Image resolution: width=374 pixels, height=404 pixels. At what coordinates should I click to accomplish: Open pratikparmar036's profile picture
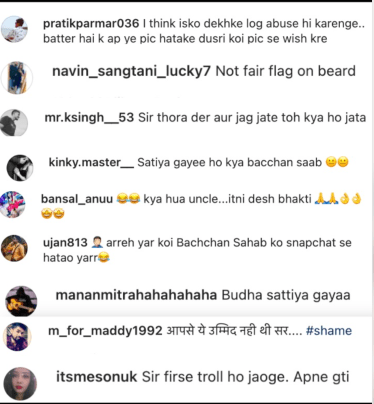point(15,30)
